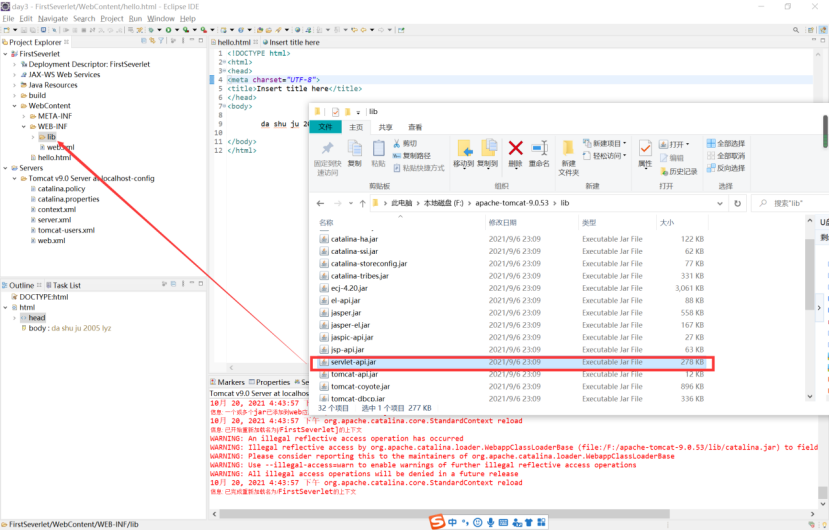Collapse the WEB-INF folder
The image size is (830, 530).
coord(24,127)
